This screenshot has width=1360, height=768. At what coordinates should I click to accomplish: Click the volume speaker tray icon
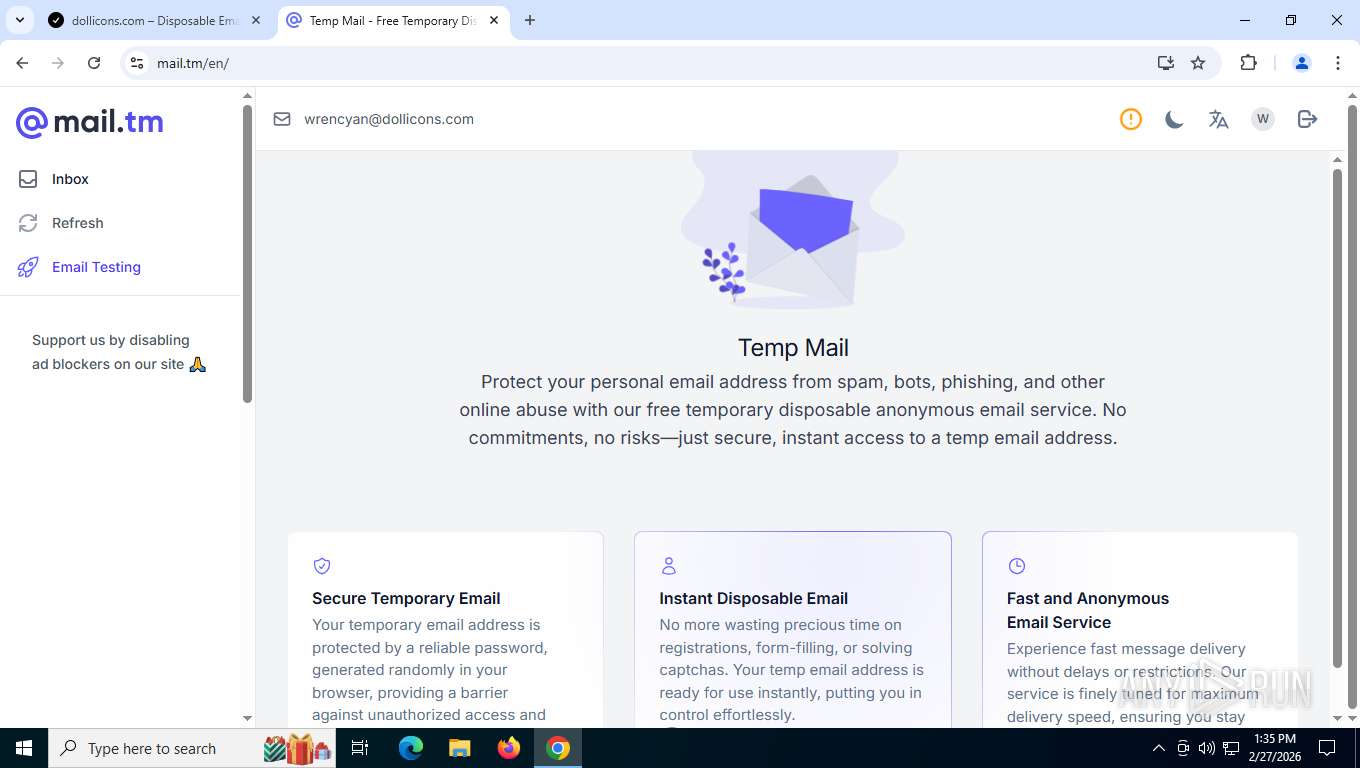[x=1206, y=748]
